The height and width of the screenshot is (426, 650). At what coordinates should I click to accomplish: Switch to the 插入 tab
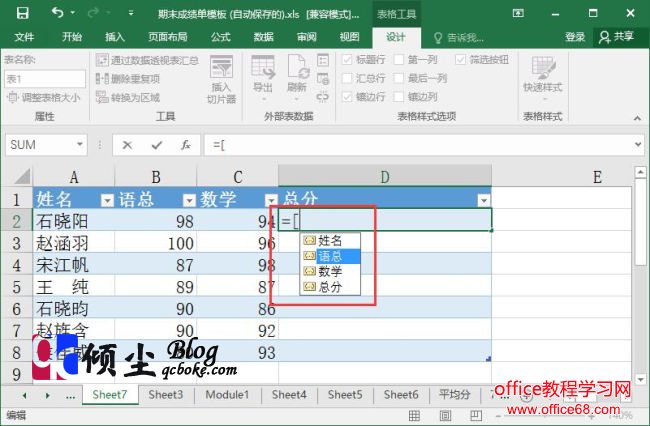coord(115,37)
